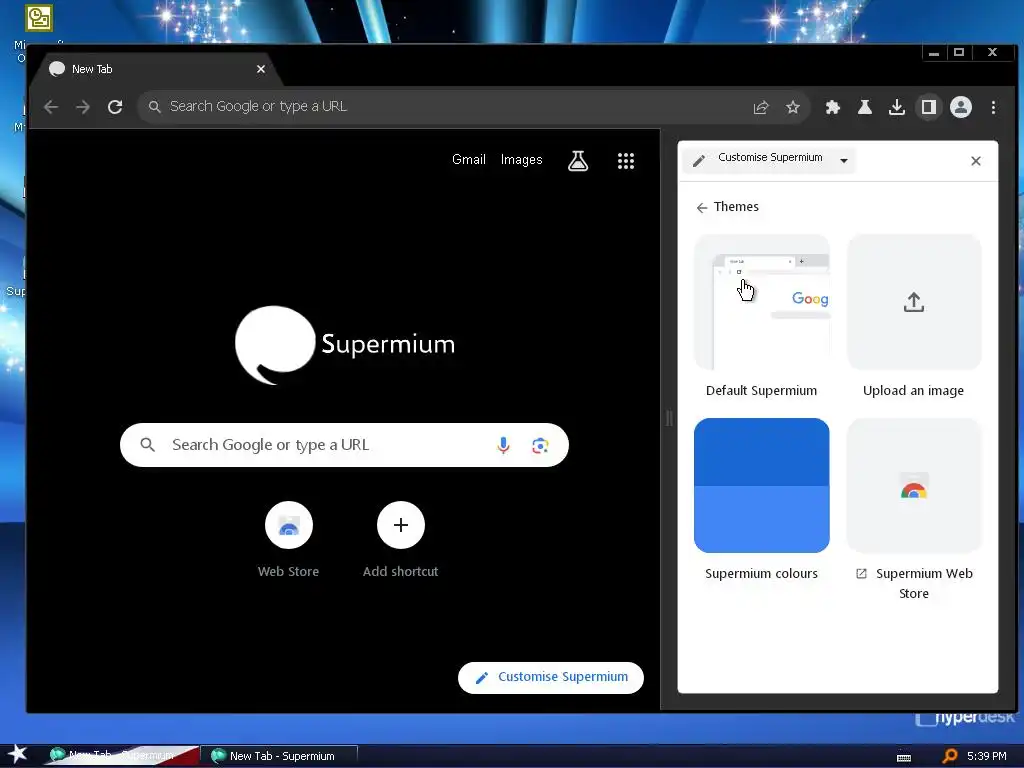1024x768 pixels.
Task: Close the New Tab tab
Action: point(261,69)
